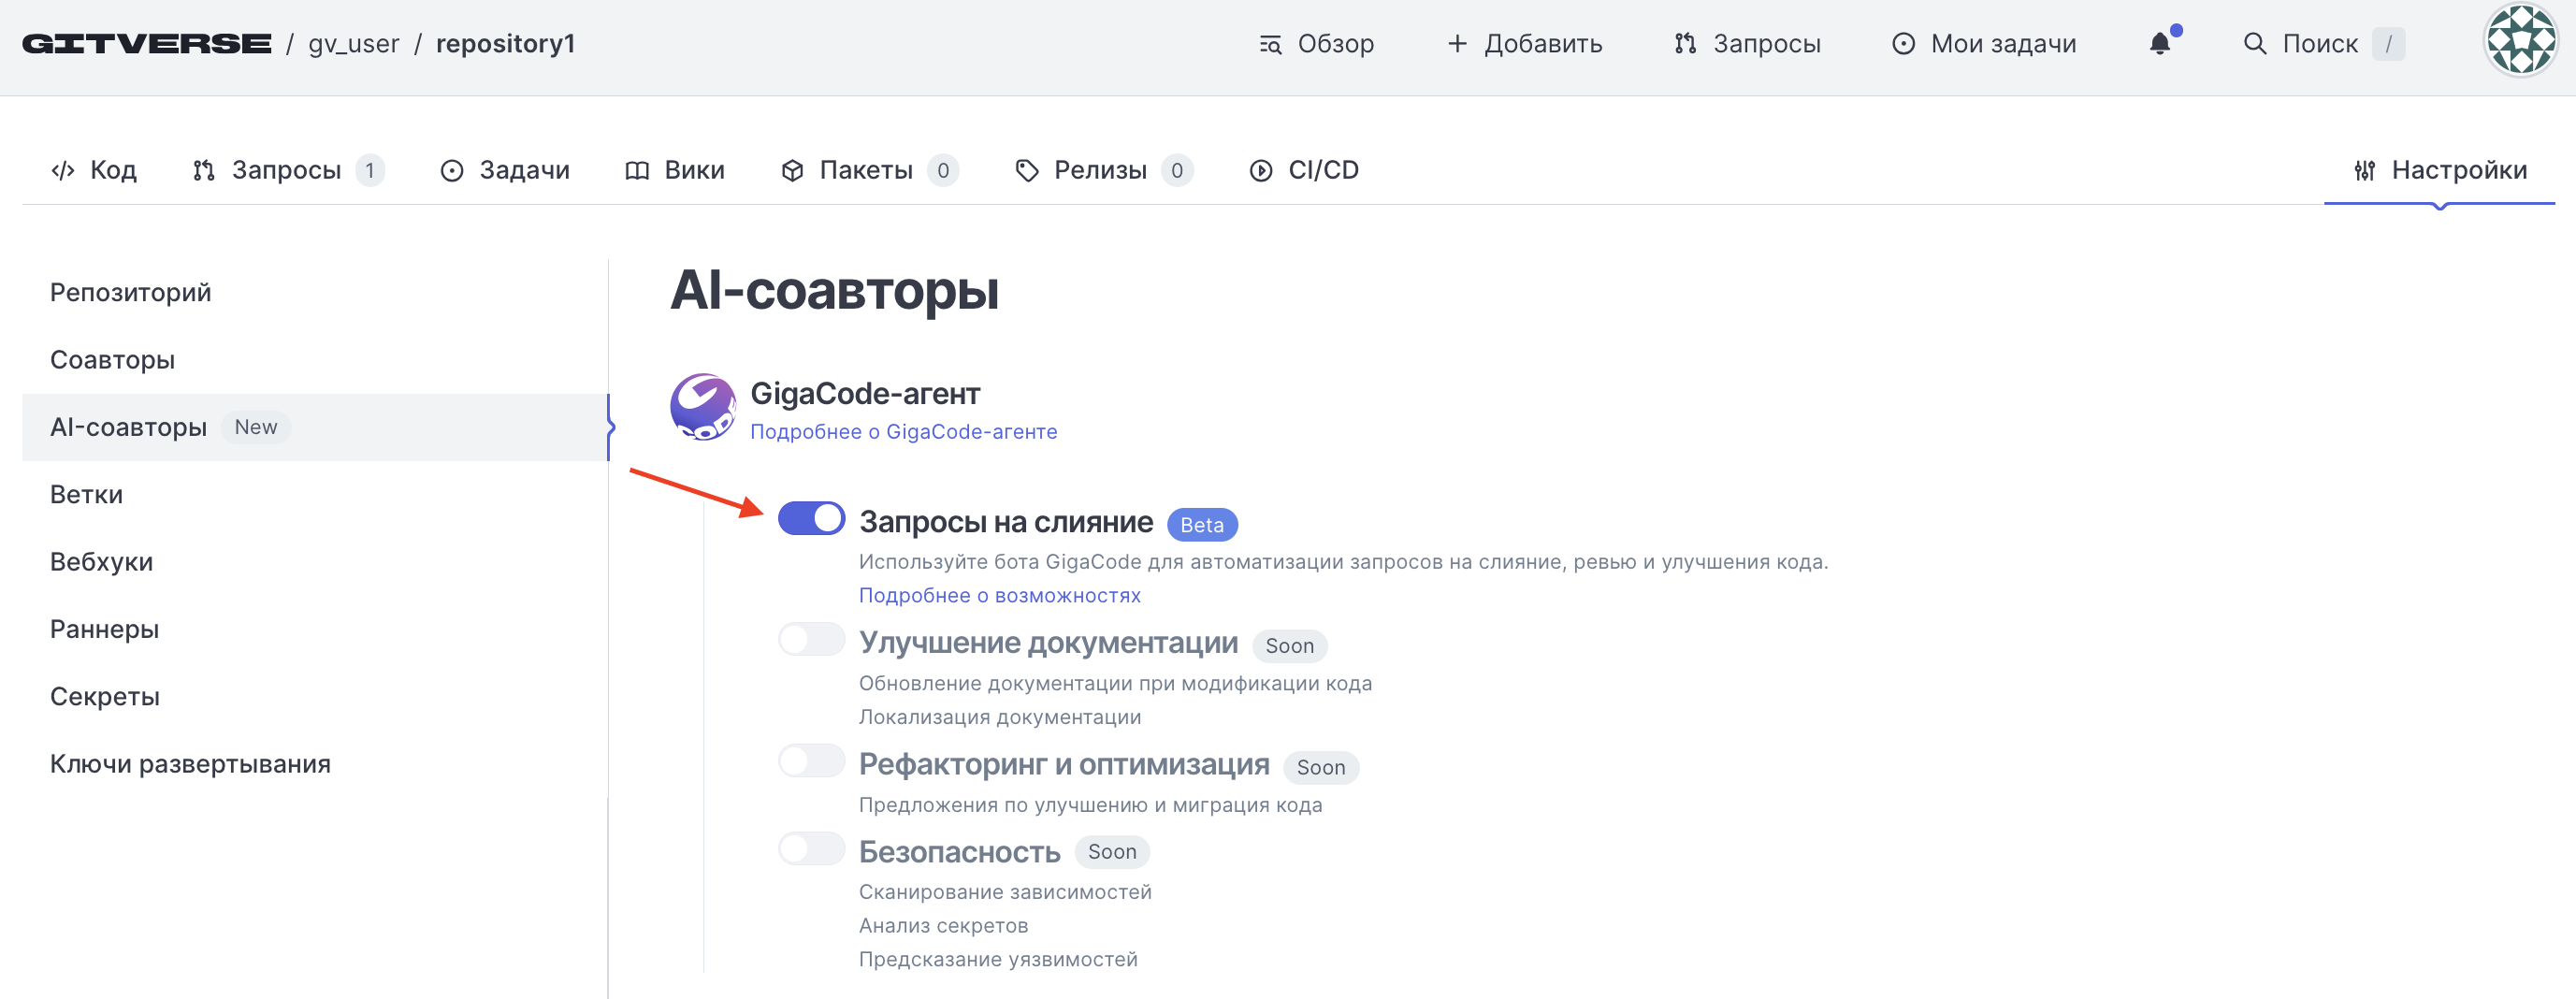This screenshot has width=2576, height=999.
Task: Click the text Предсказание уязвимостей
Action: (998, 959)
